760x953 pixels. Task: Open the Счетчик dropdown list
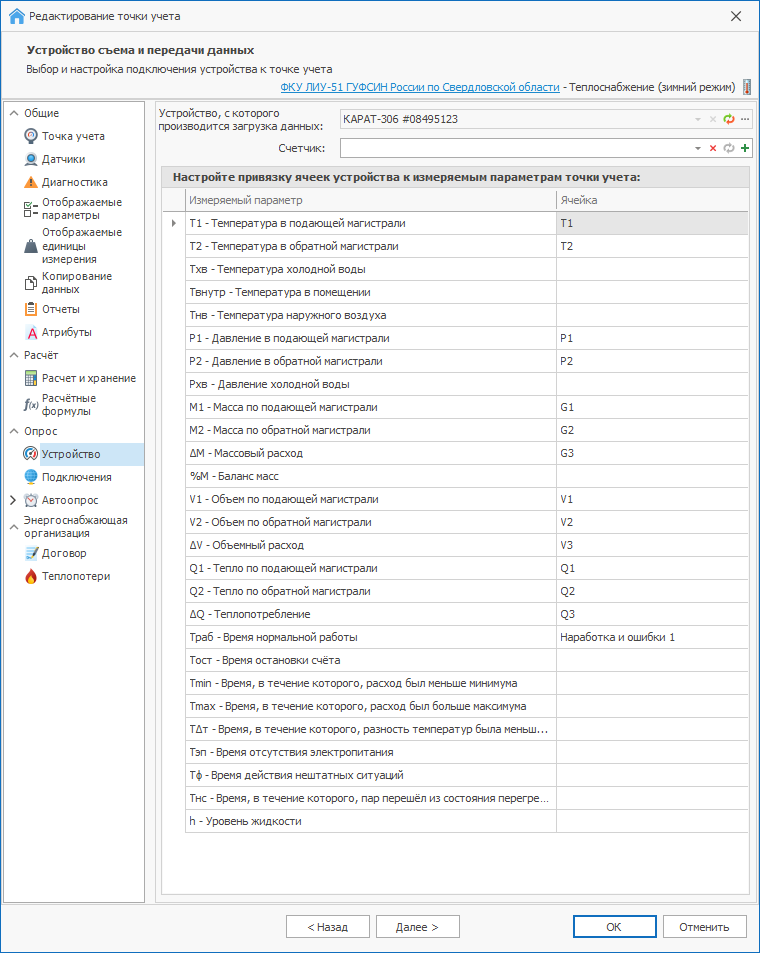[x=698, y=148]
